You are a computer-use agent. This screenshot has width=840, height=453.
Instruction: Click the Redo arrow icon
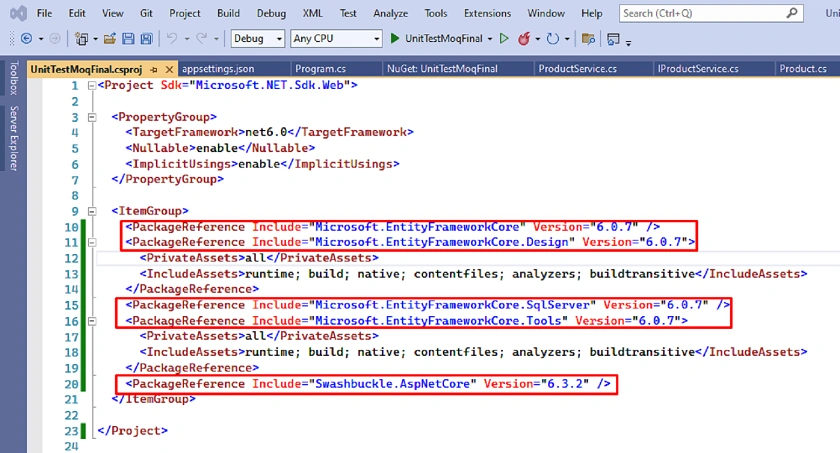point(201,38)
